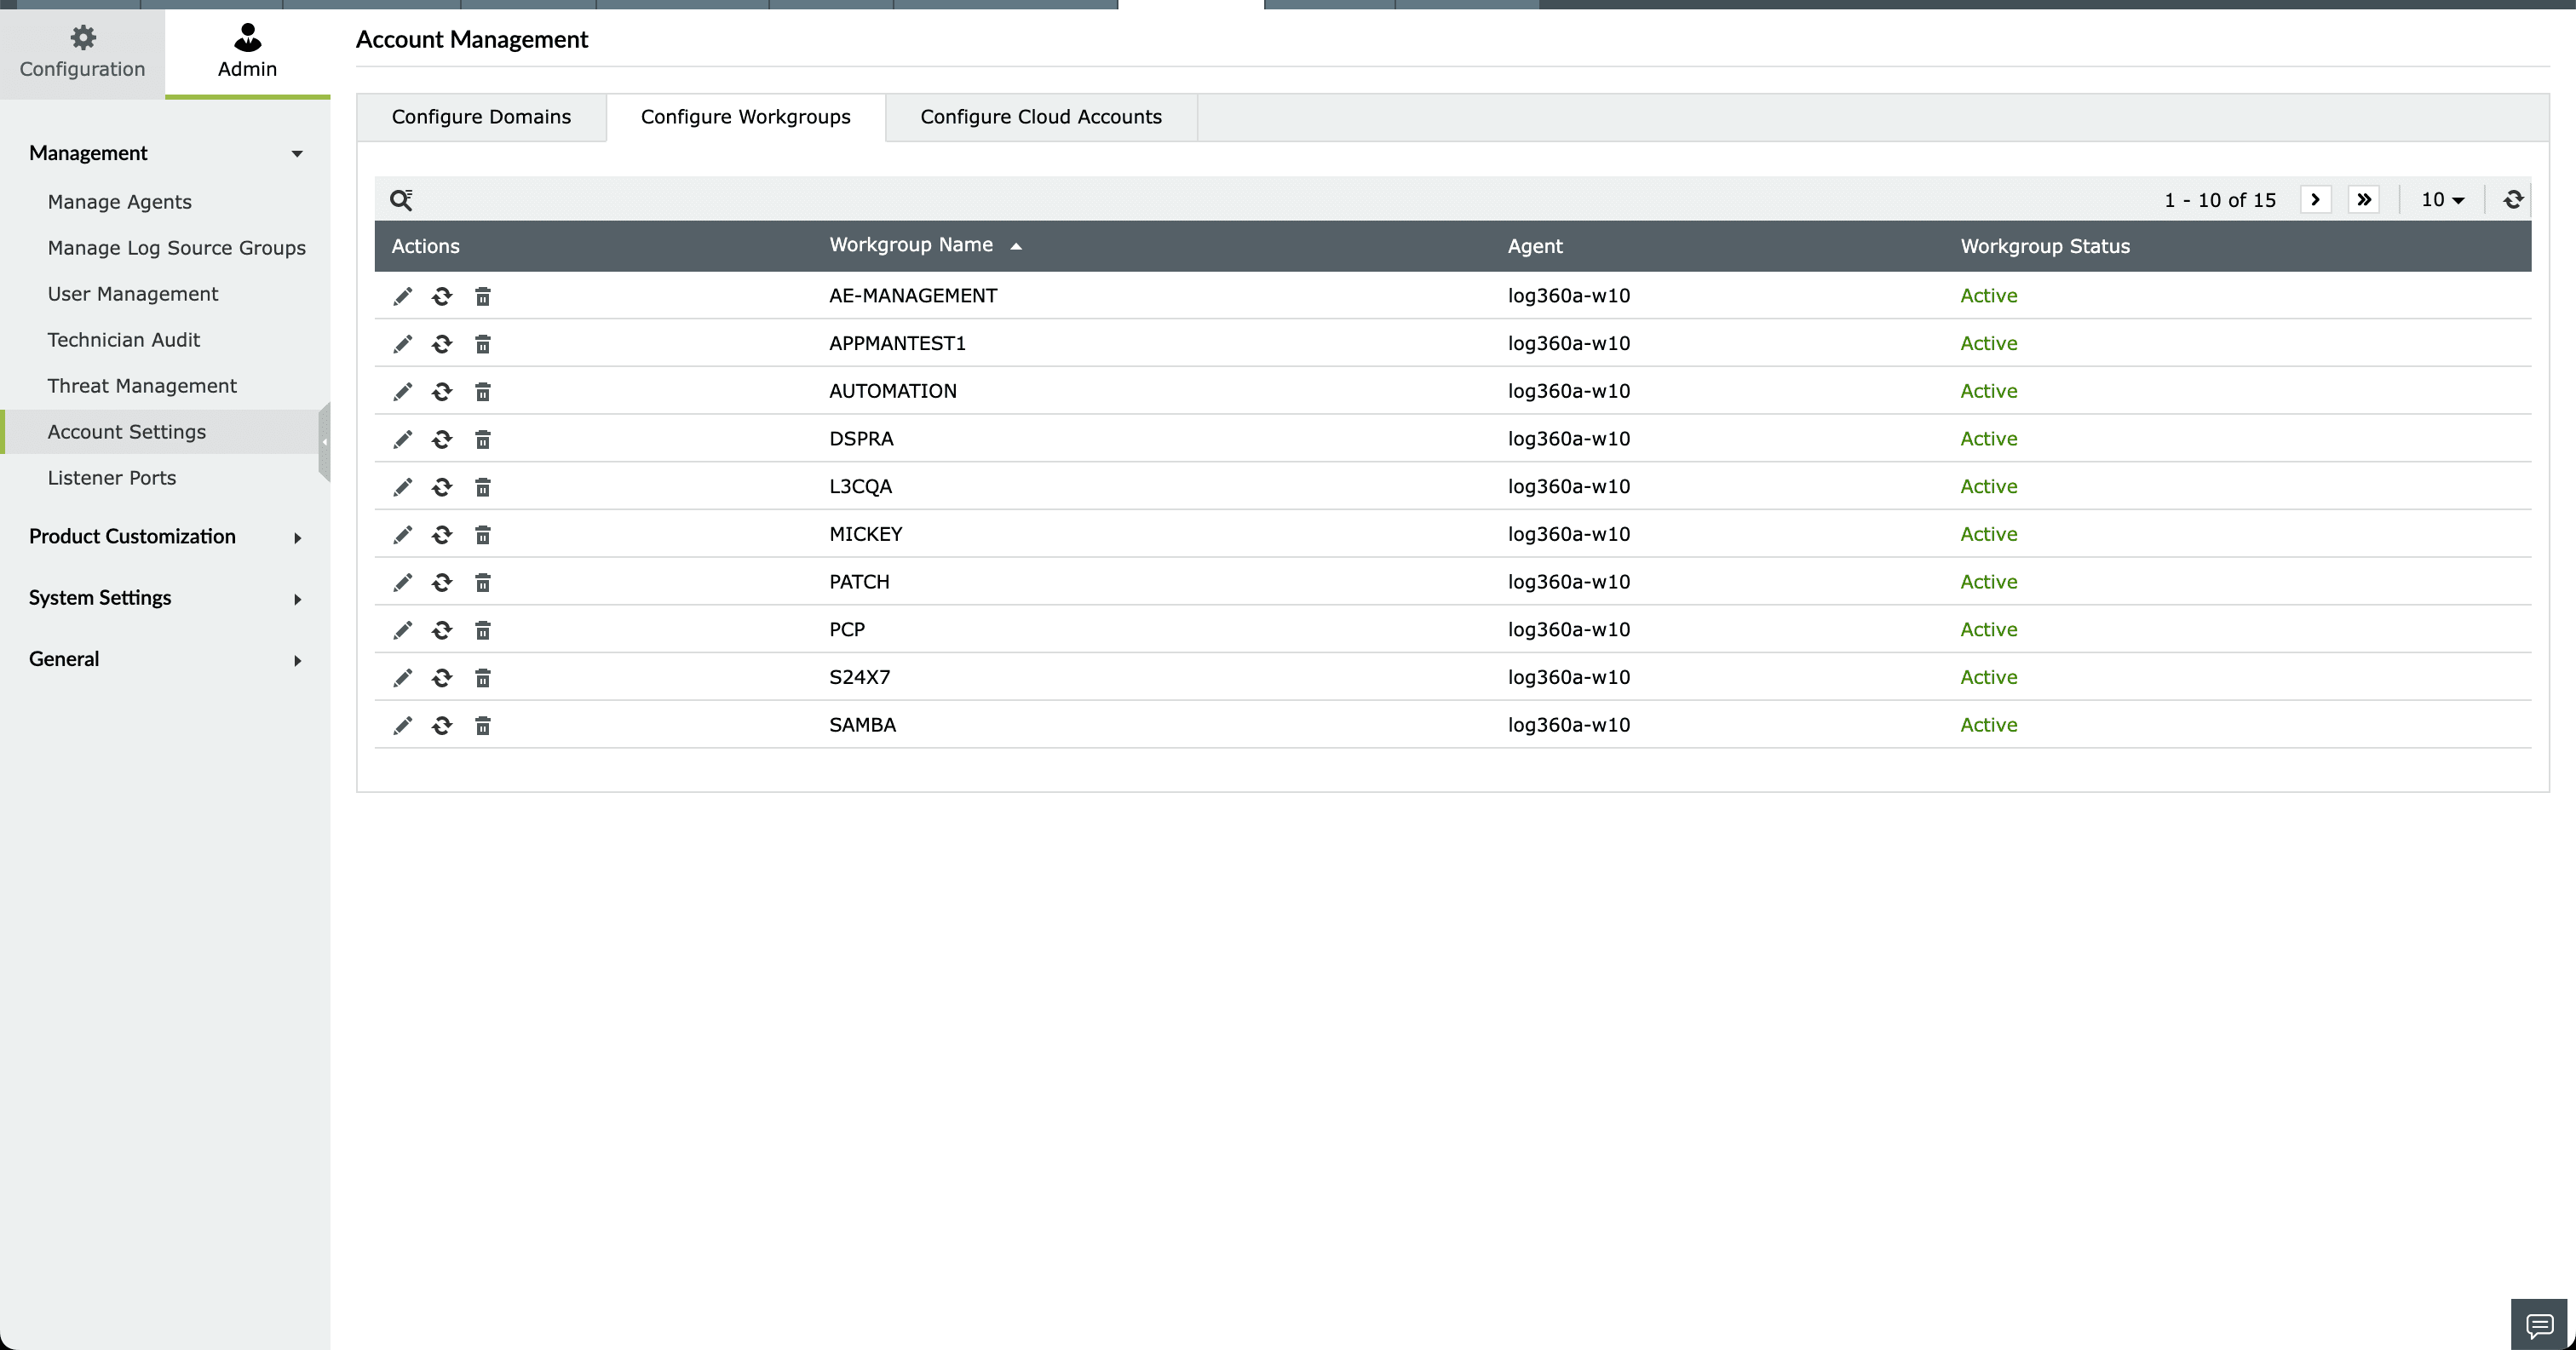The width and height of the screenshot is (2576, 1350).
Task: Go to the next page of workgroups
Action: 2314,200
